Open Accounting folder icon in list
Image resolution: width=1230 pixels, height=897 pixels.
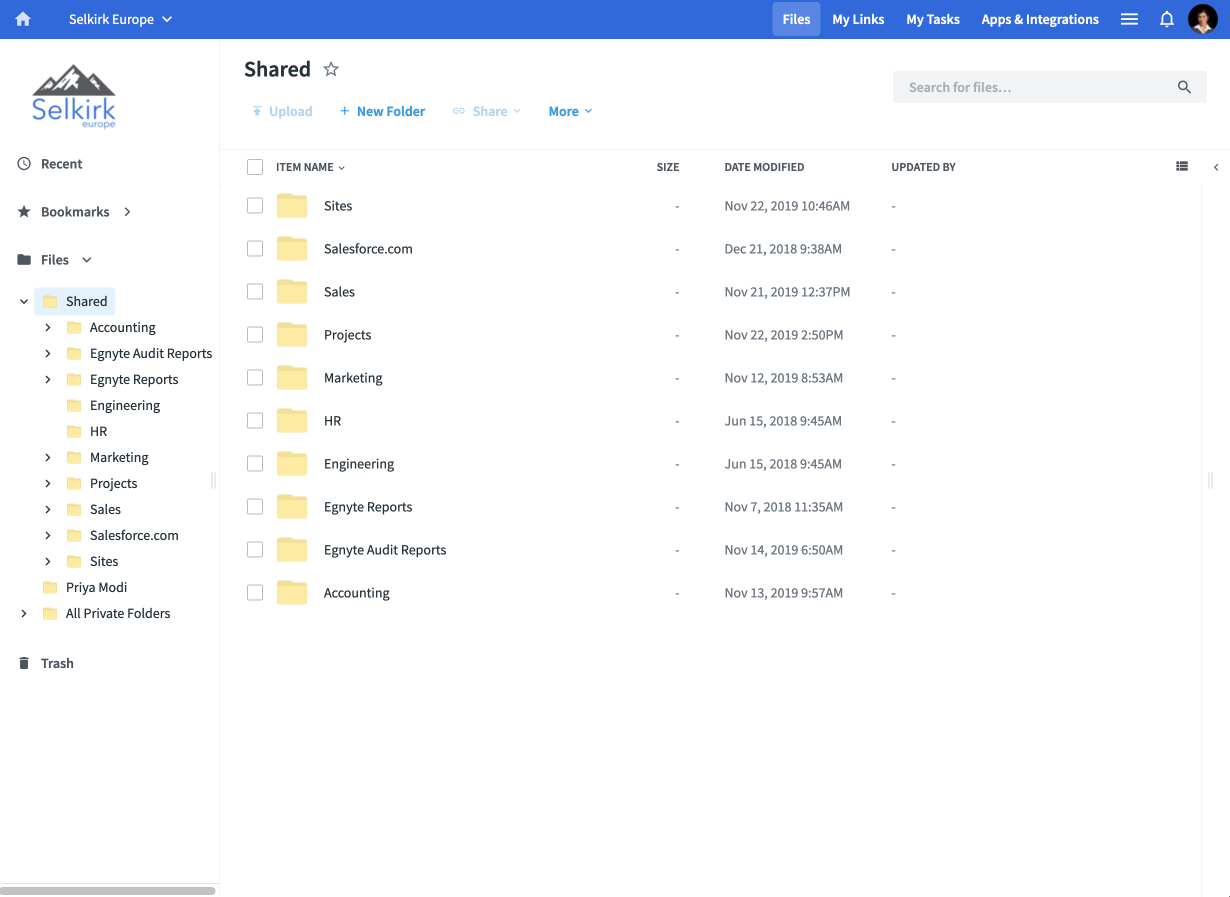click(292, 593)
